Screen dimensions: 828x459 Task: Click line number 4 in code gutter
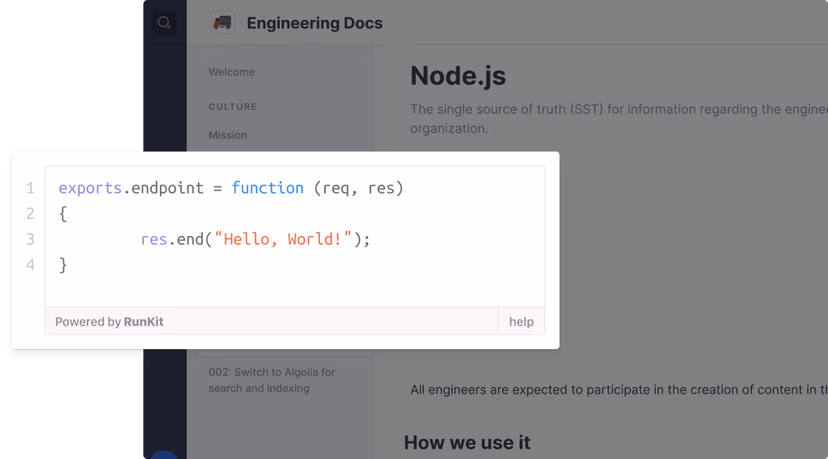[30, 265]
